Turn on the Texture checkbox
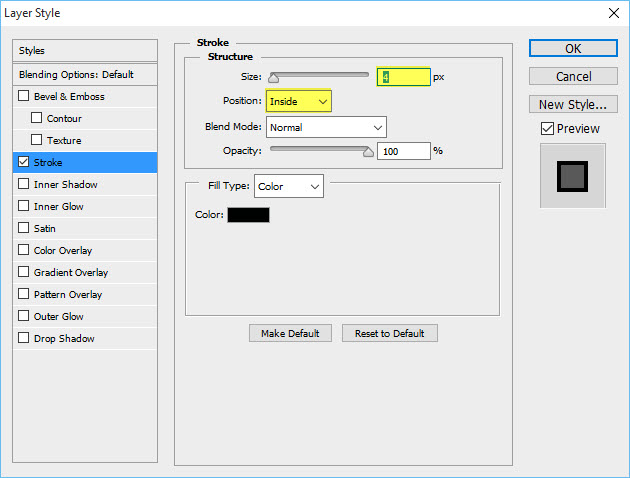Screen dimensions: 630x478 coord(37,141)
